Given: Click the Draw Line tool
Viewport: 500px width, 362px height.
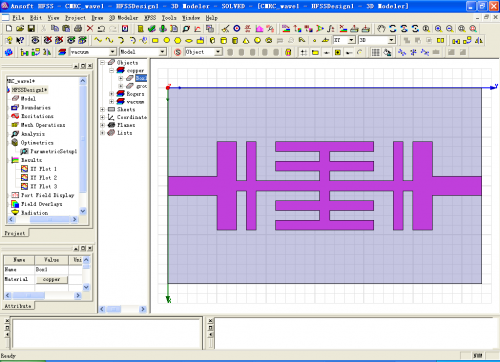Looking at the screenshot, I should point(97,41).
